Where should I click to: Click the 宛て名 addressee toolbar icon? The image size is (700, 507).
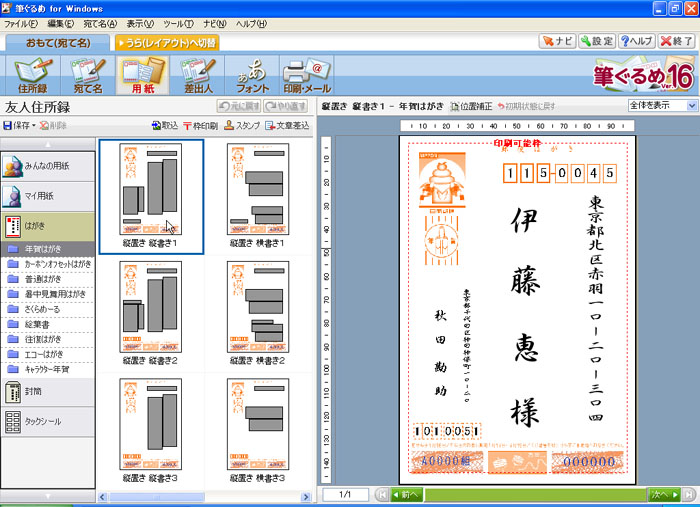88,76
